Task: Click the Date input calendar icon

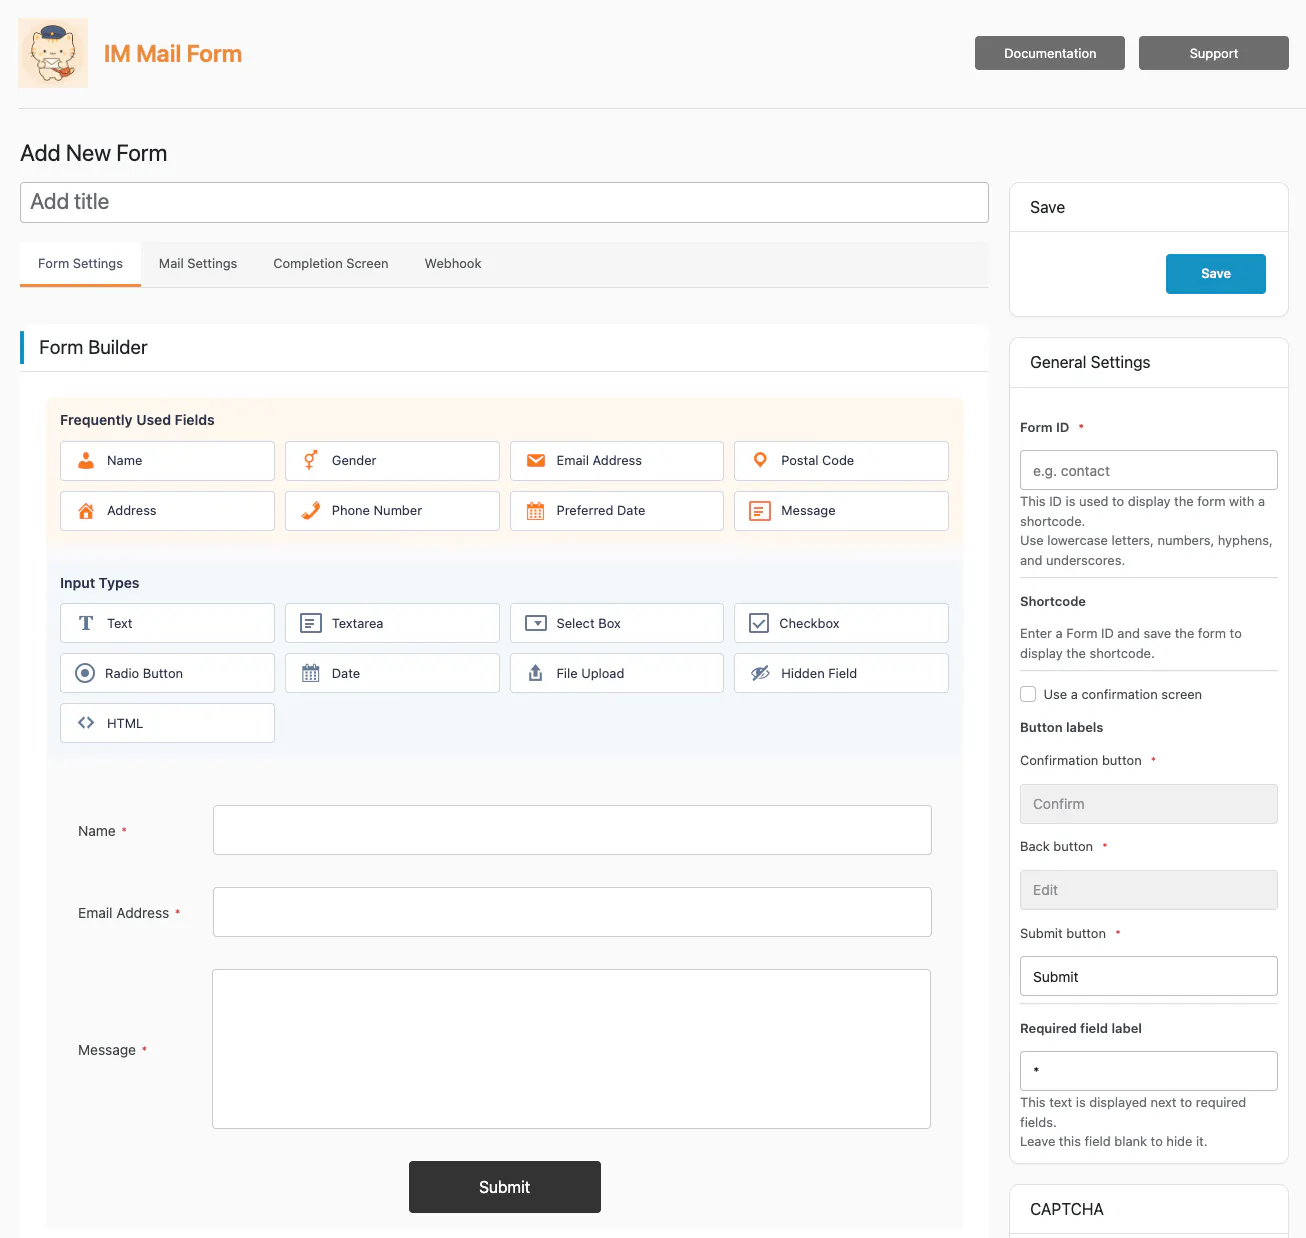Action: pyautogui.click(x=311, y=673)
